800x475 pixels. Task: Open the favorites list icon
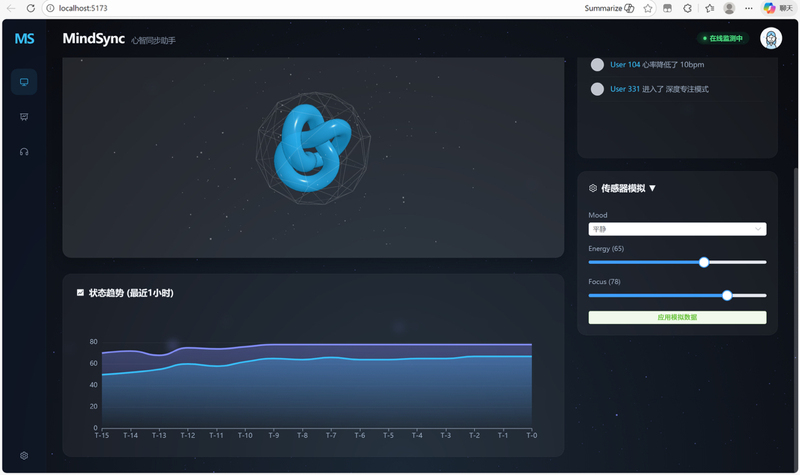pyautogui.click(x=710, y=8)
